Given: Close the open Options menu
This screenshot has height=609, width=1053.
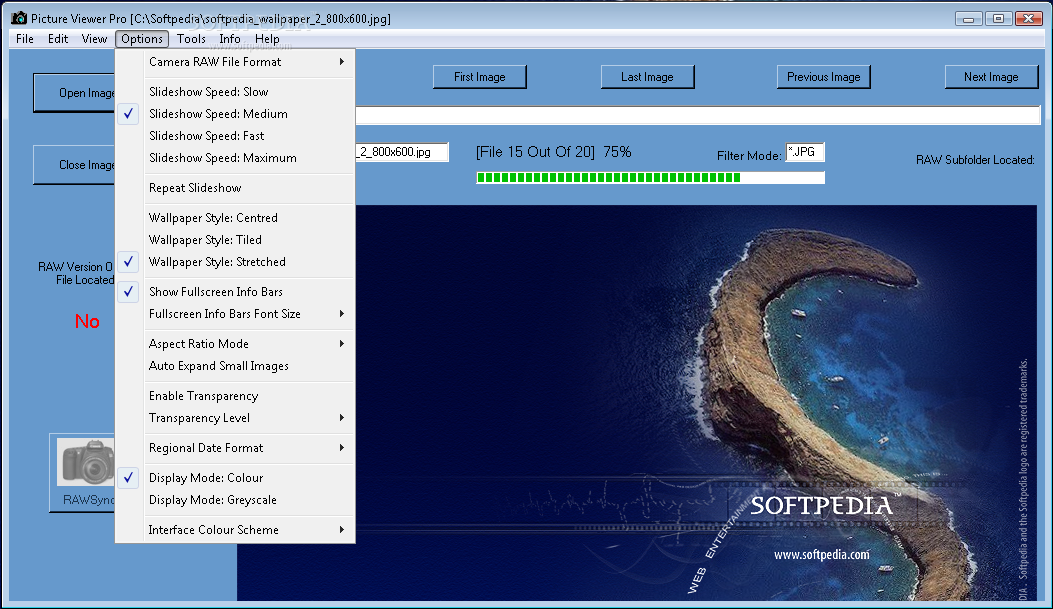Looking at the screenshot, I should click(x=142, y=39).
